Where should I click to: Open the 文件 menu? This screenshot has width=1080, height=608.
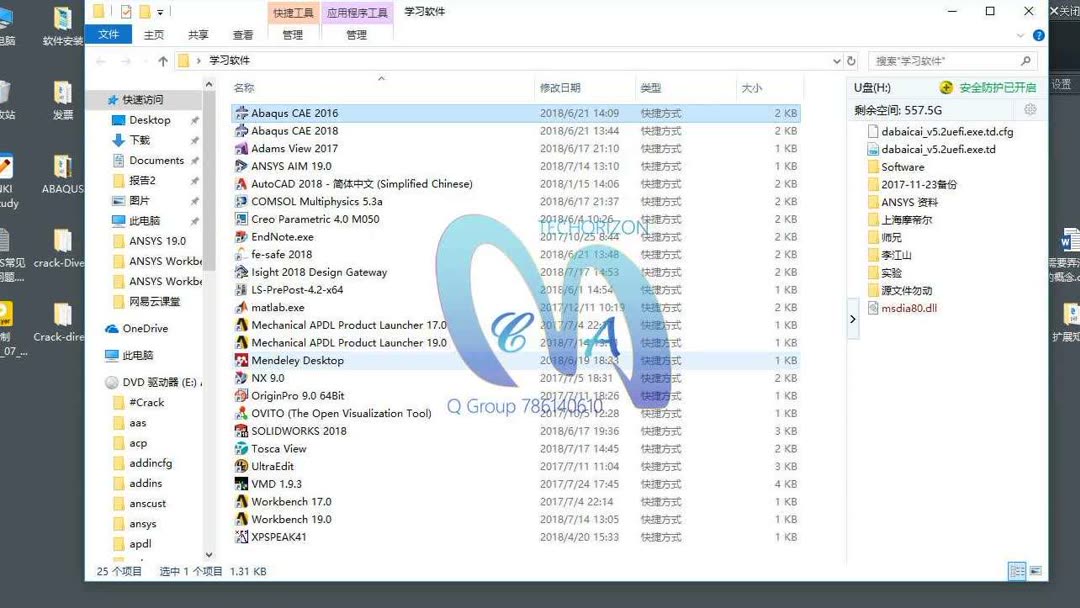pos(109,33)
